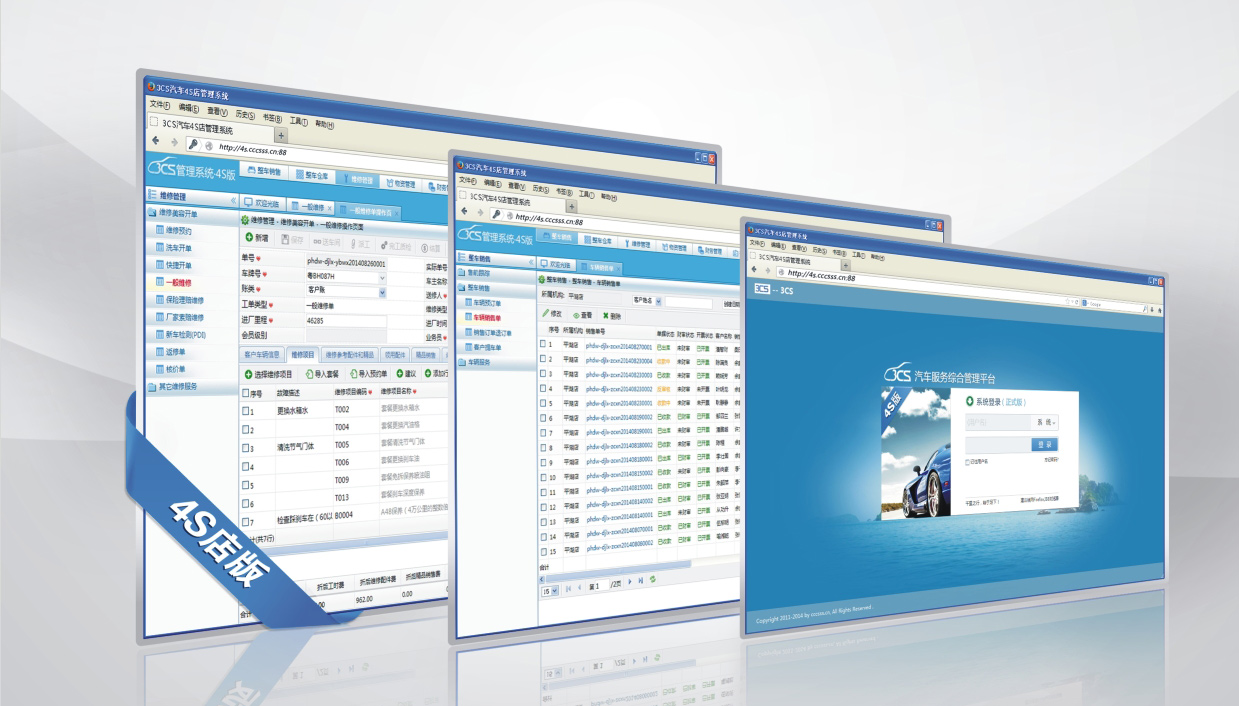Open 销售订单退订单 in the sales window sidebar
Image resolution: width=1239 pixels, height=706 pixels.
pyautogui.click(x=490, y=332)
